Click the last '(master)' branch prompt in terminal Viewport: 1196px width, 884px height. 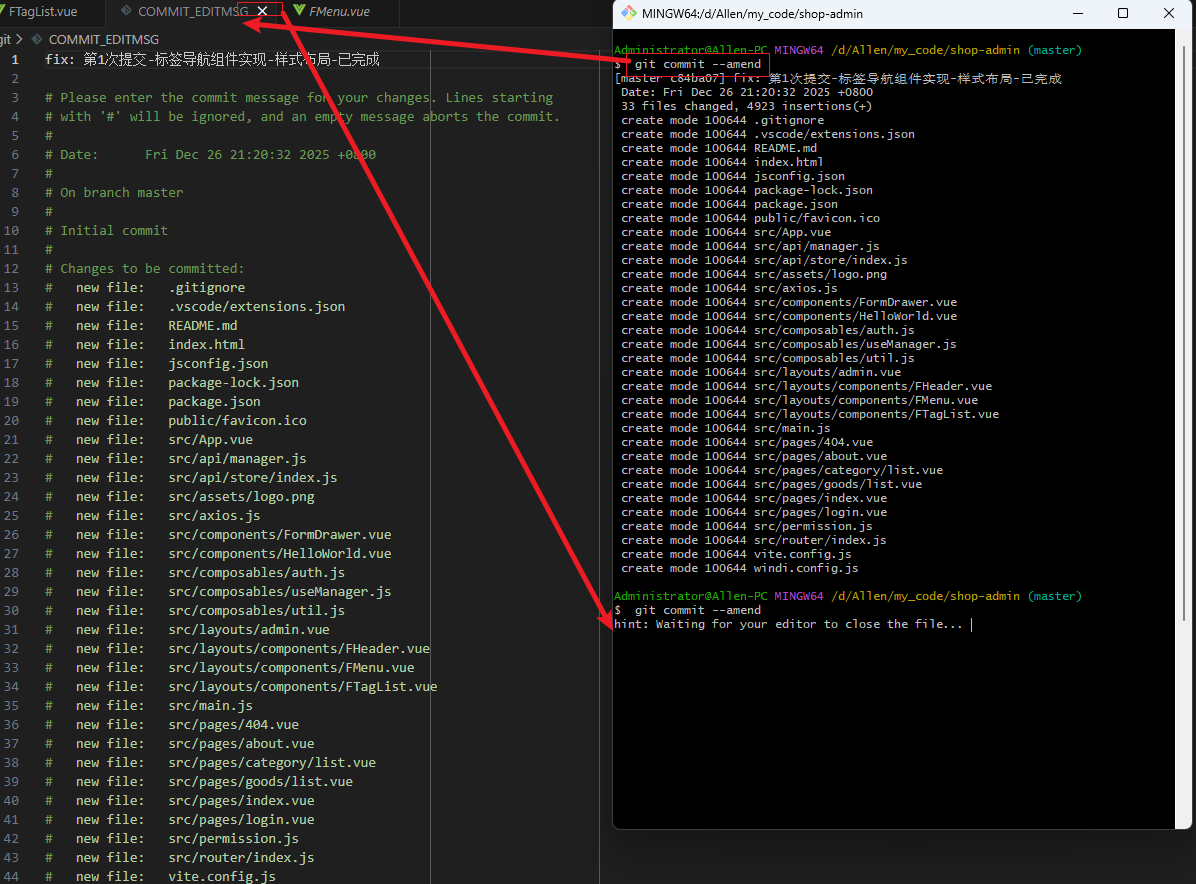point(1055,596)
